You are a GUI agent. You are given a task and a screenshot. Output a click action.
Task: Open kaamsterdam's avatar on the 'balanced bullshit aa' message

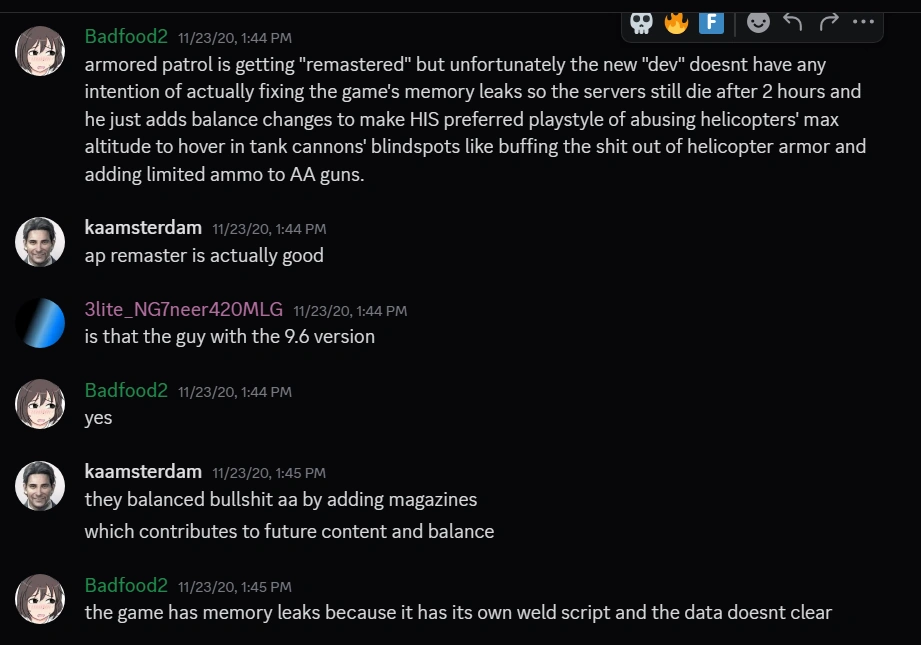pos(40,485)
